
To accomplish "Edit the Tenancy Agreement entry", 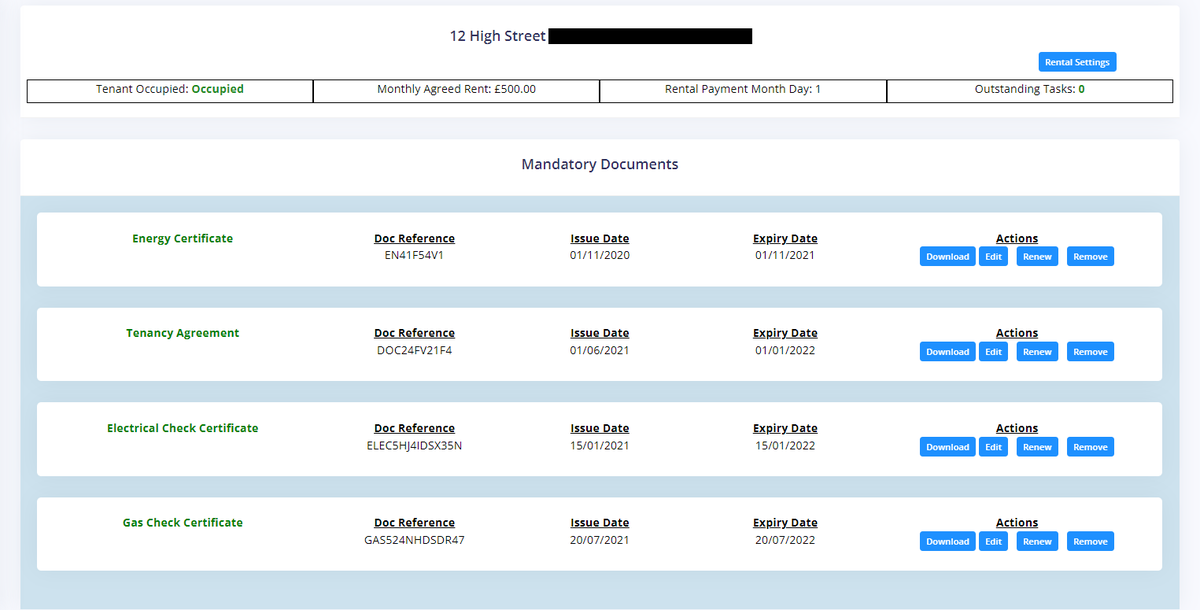I will pos(993,352).
